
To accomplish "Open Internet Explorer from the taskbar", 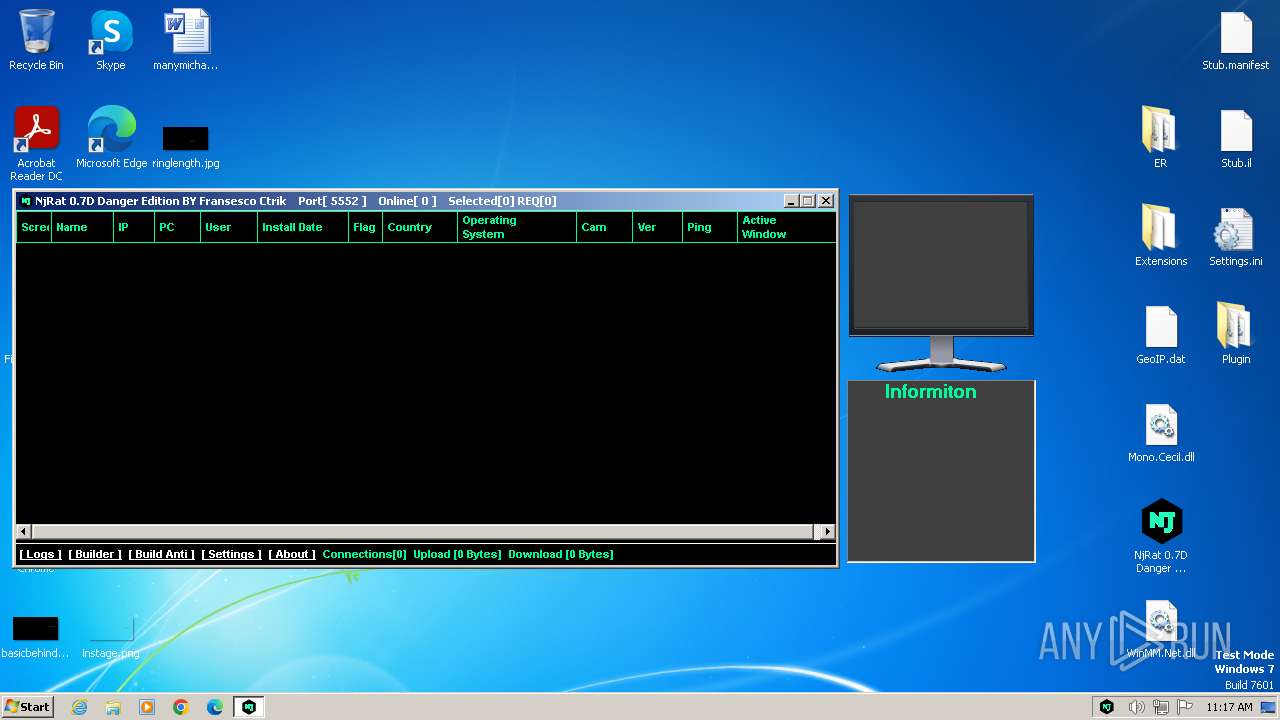I will (79, 707).
